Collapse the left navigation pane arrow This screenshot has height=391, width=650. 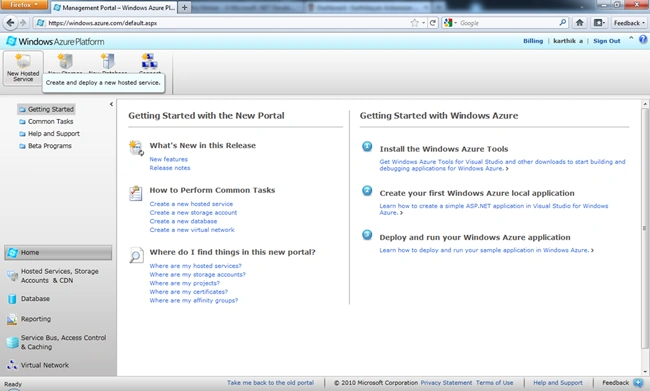111,104
